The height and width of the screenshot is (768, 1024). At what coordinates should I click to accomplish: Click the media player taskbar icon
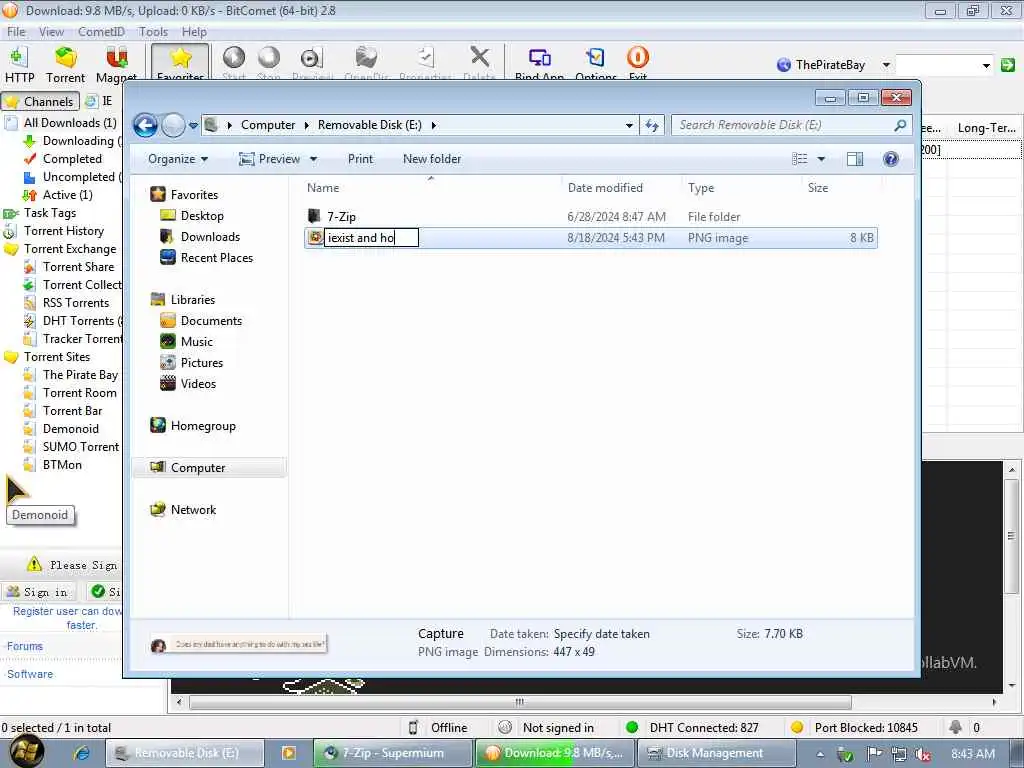288,753
